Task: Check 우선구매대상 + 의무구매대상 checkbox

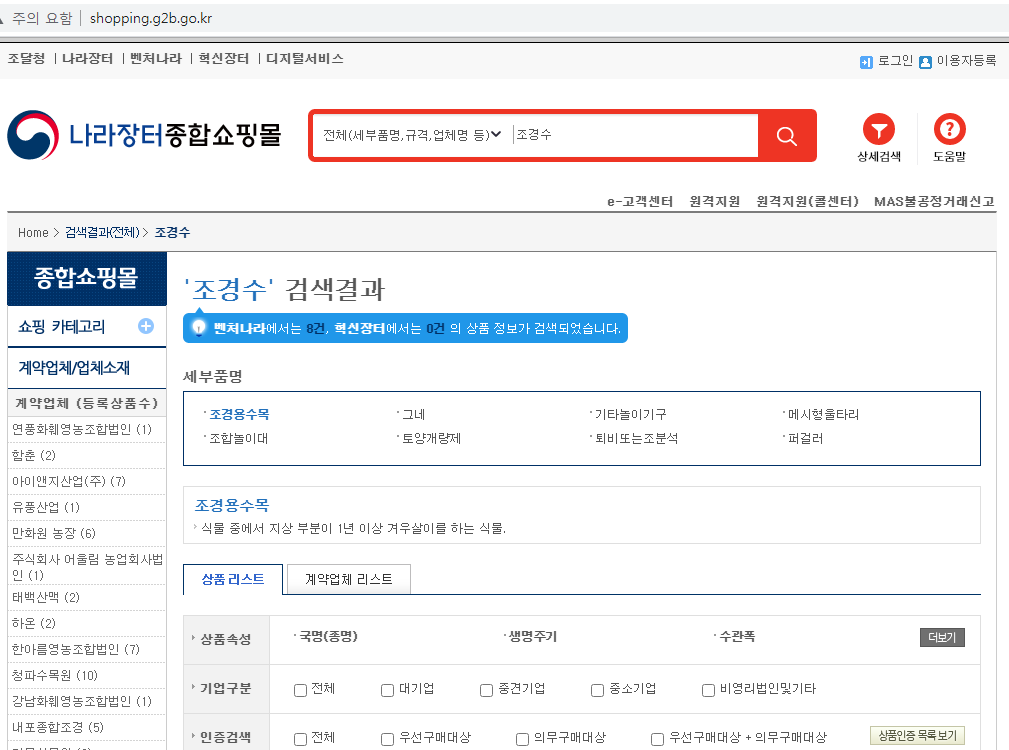Action: coord(657,739)
